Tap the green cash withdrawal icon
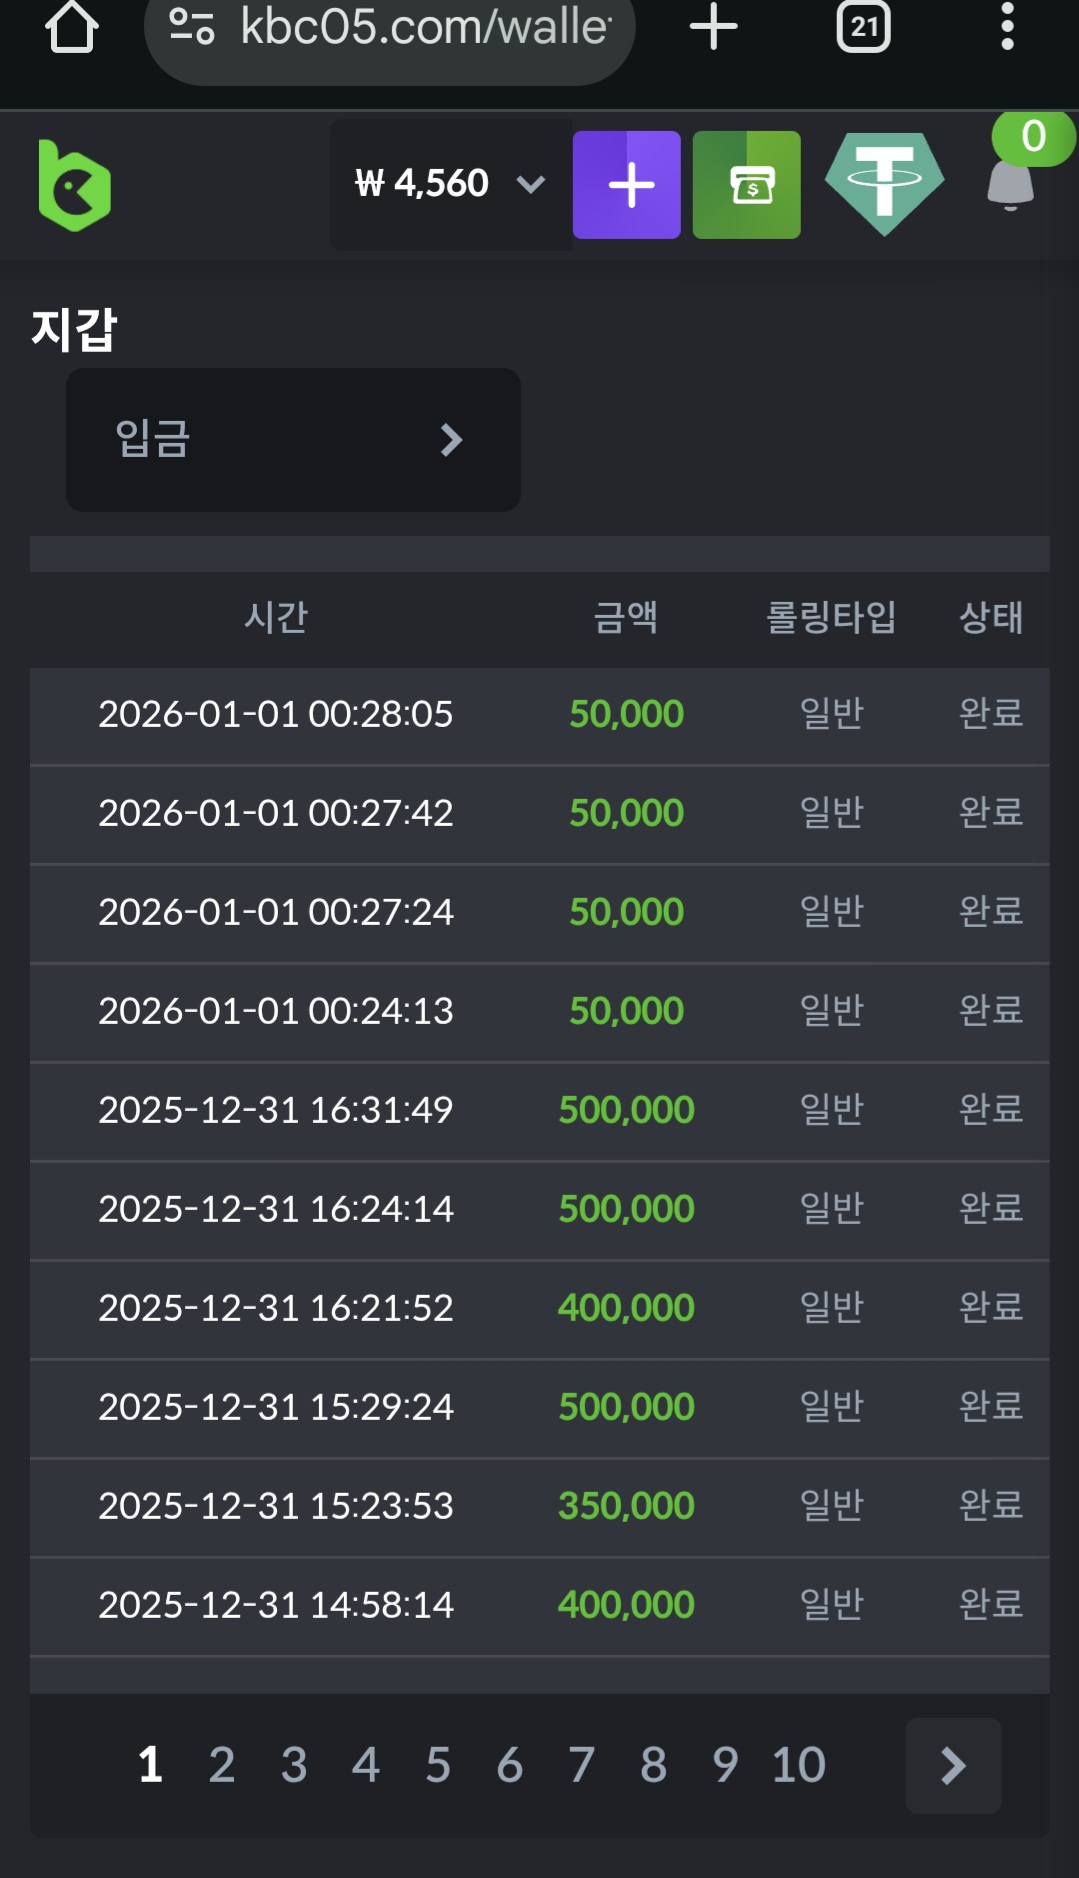The height and width of the screenshot is (1878, 1079). pos(746,185)
